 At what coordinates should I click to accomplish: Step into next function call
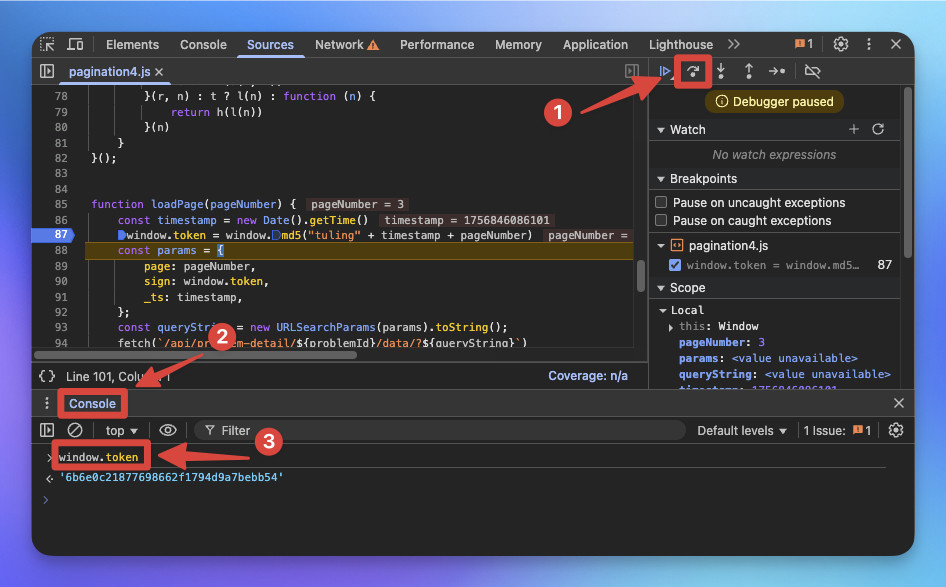(x=721, y=71)
